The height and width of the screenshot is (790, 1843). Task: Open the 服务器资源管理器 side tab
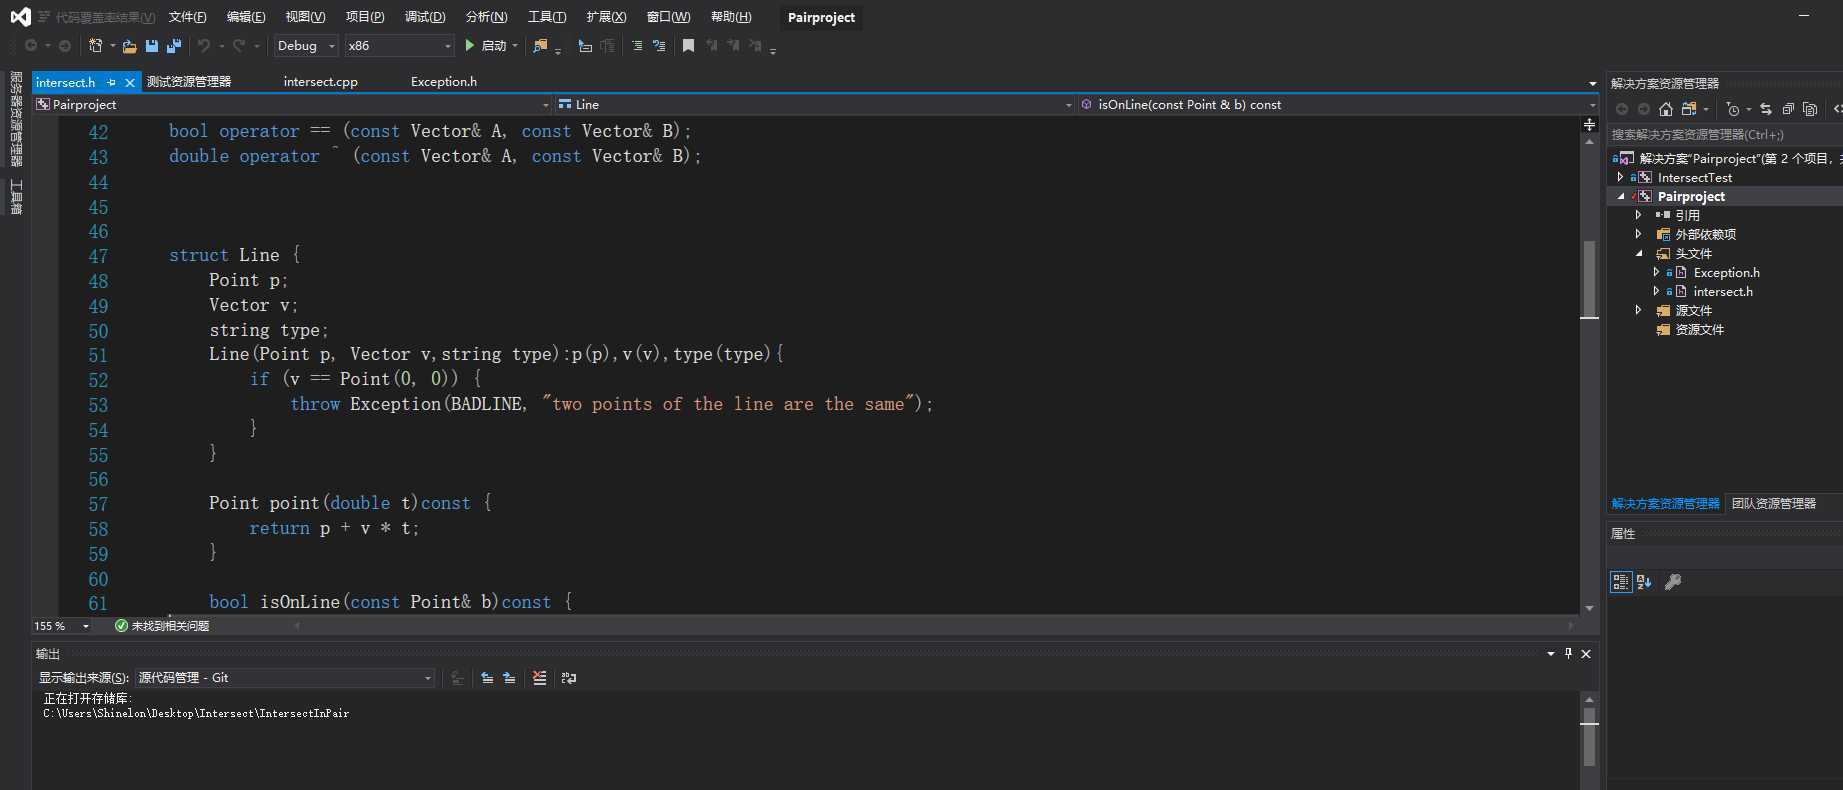[x=16, y=118]
